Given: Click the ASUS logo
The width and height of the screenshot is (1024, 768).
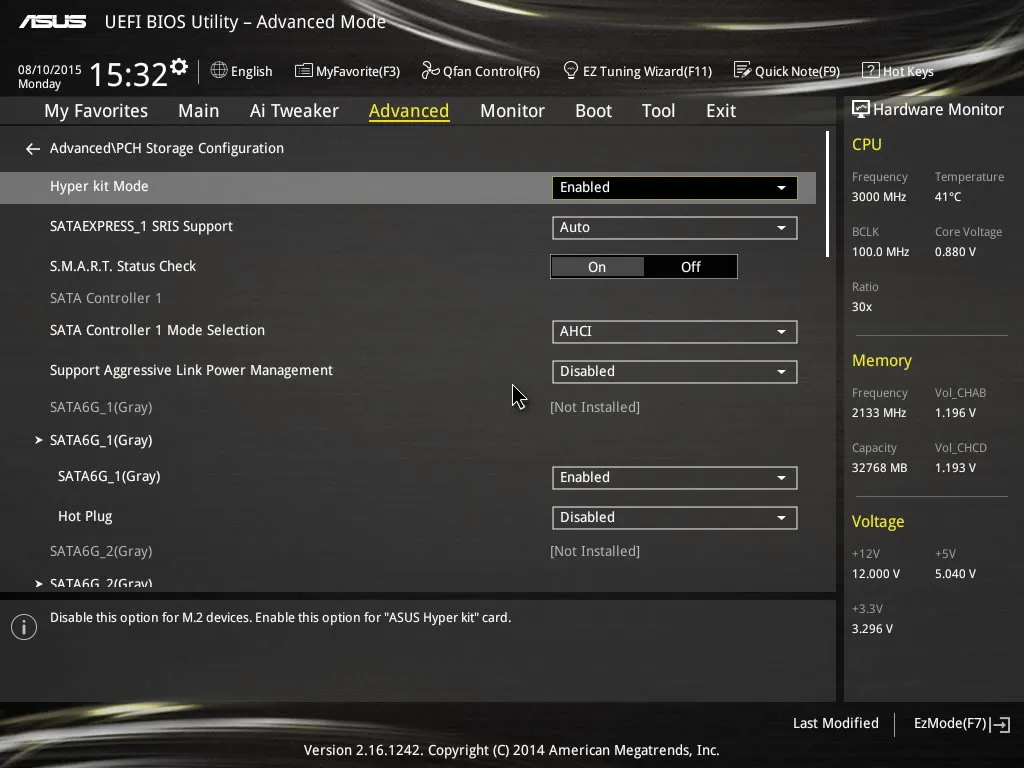Looking at the screenshot, I should [x=52, y=22].
